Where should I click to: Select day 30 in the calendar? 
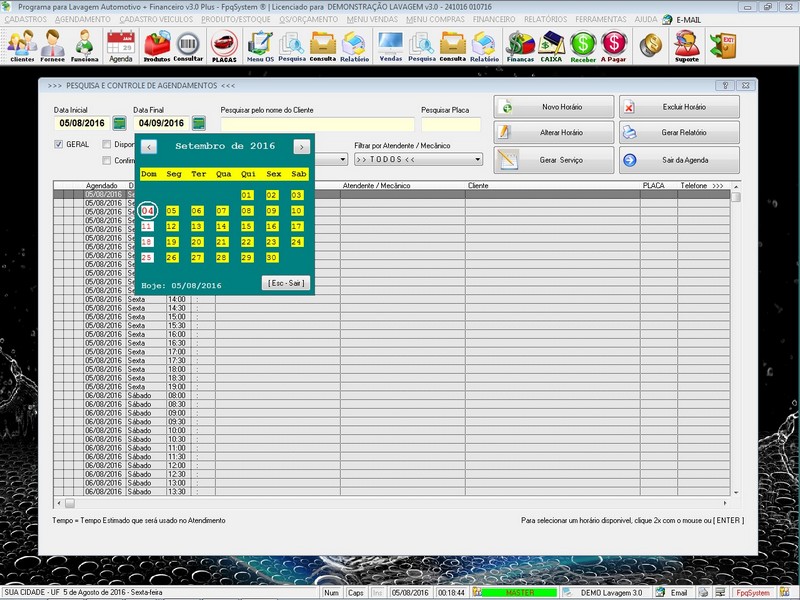pyautogui.click(x=272, y=258)
